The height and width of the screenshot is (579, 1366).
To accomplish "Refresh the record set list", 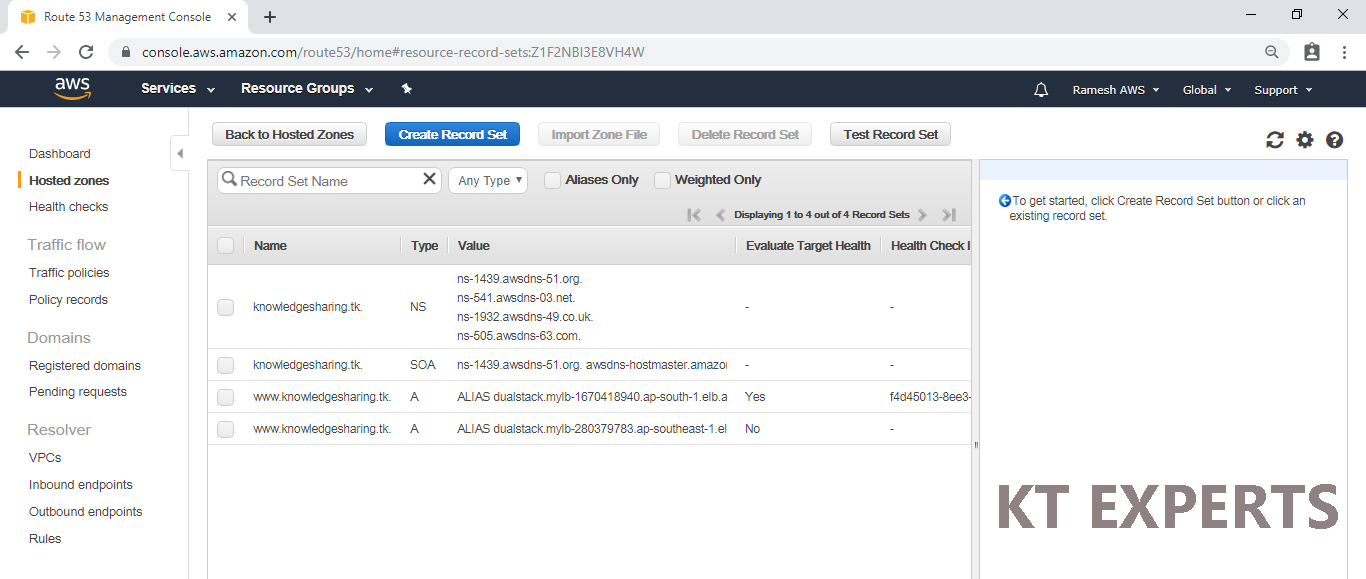I will coord(1274,140).
